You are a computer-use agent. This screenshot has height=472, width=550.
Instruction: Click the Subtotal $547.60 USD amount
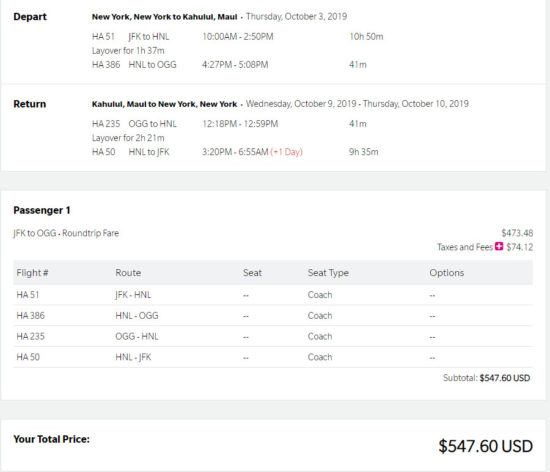click(505, 378)
